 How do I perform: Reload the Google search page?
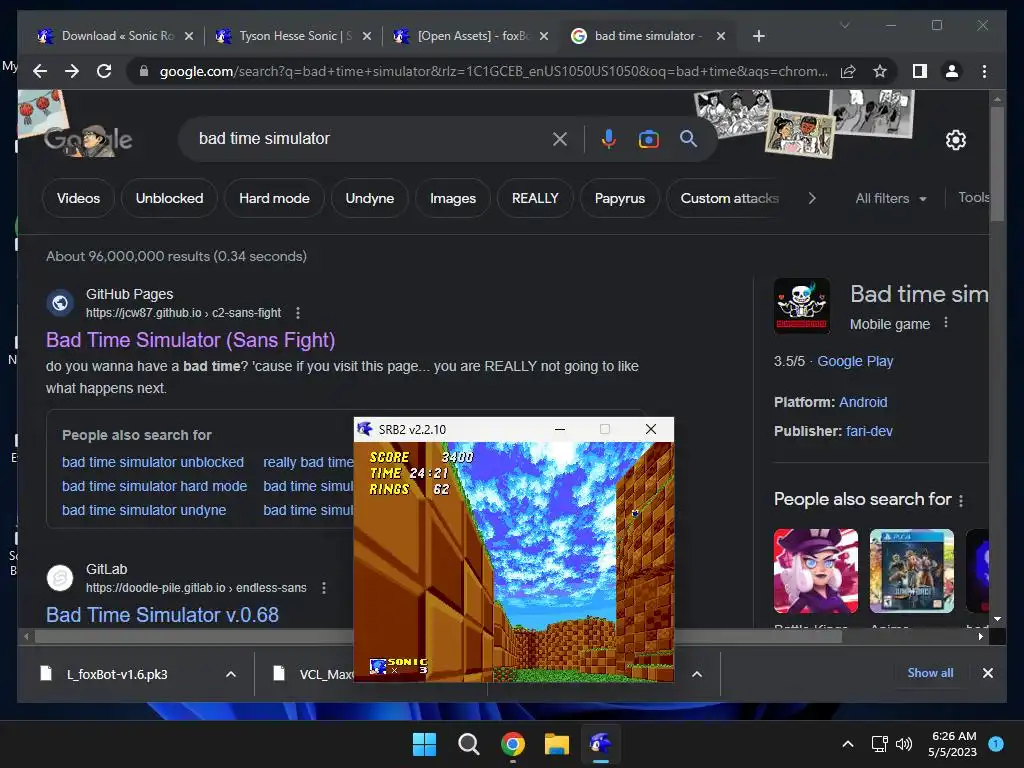point(104,71)
